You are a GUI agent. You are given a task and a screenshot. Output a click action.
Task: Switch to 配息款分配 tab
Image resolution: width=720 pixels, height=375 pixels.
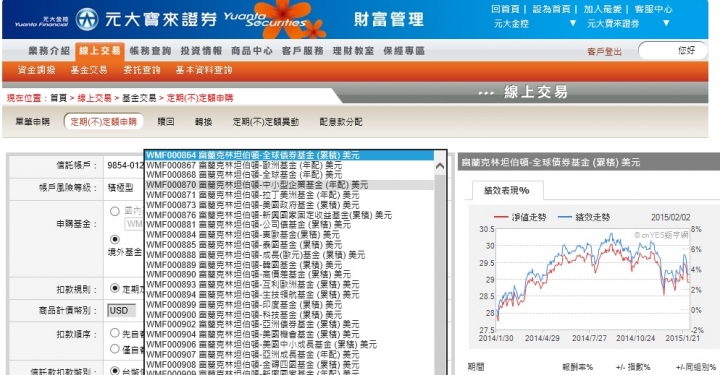[341, 122]
